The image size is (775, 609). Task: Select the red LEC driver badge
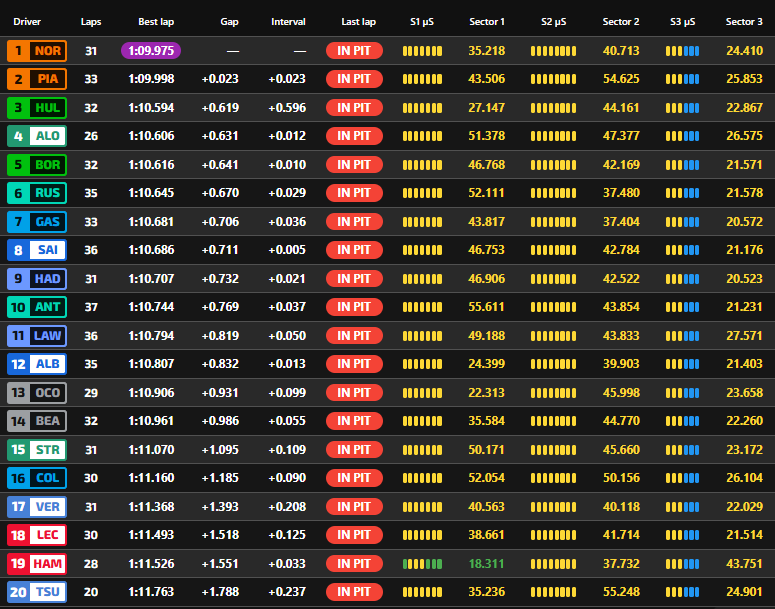(x=36, y=535)
